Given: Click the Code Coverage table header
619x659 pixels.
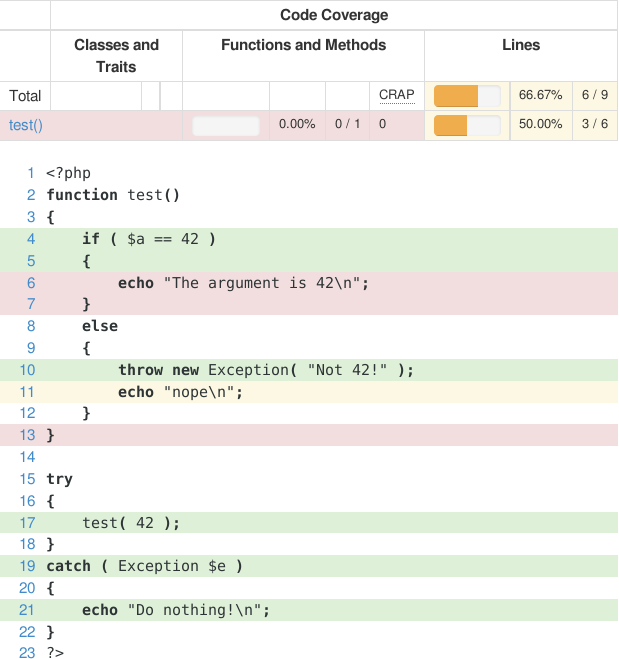Looking at the screenshot, I should [333, 15].
